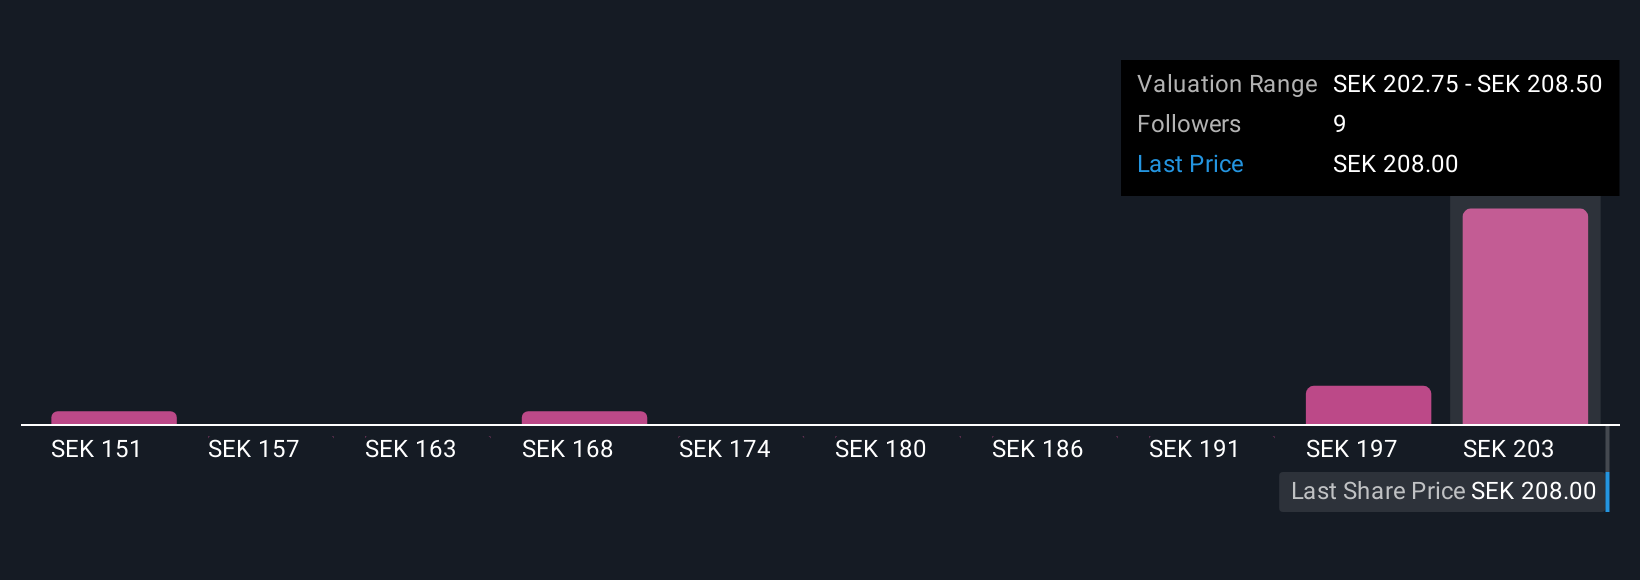Click the SEK 163 axis label
This screenshot has width=1640, height=580.
[410, 449]
